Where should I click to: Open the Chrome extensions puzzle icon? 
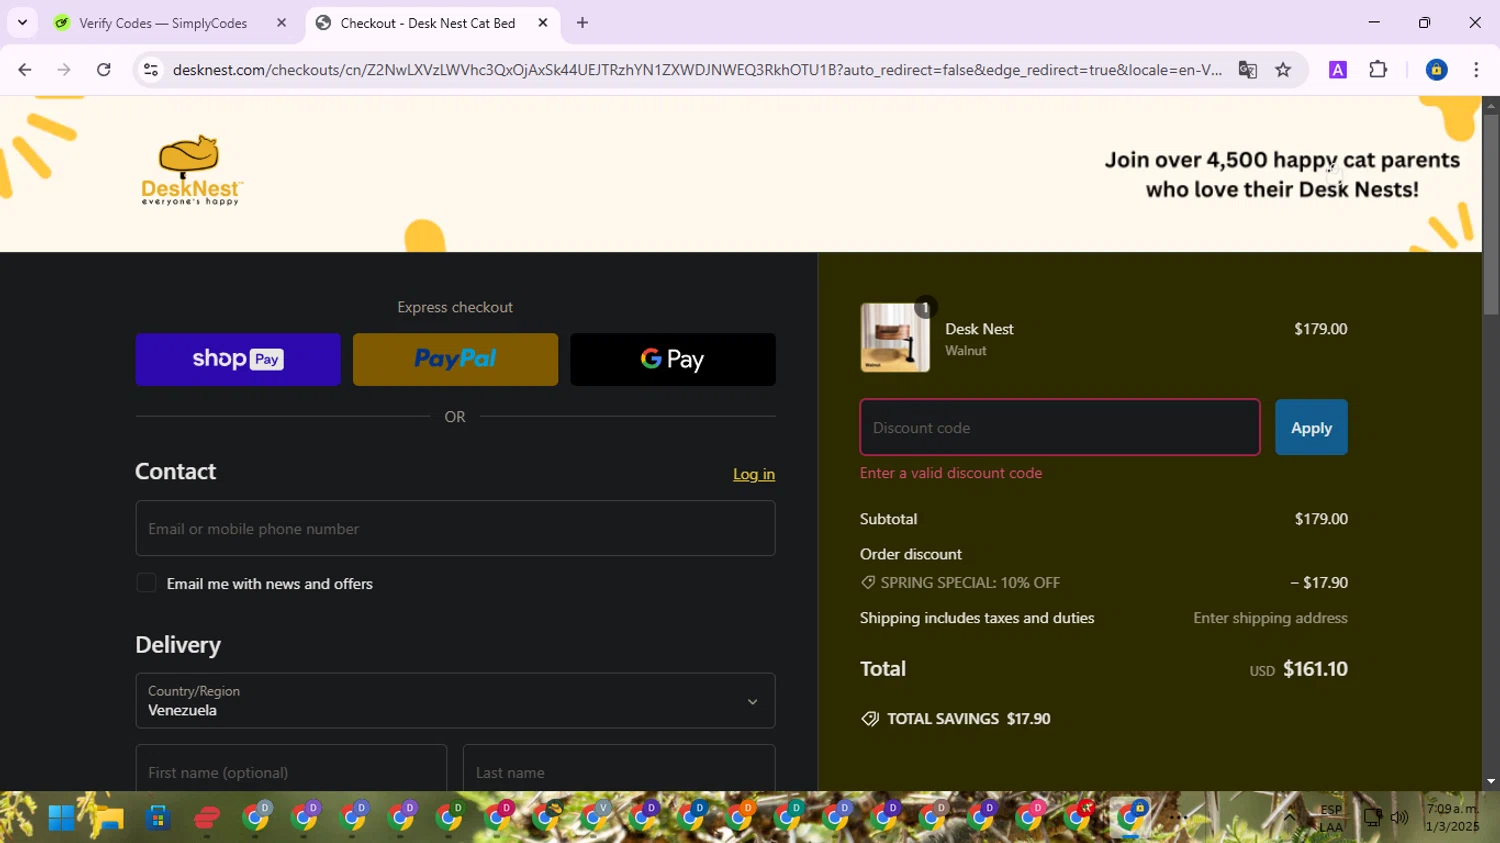[1378, 70]
